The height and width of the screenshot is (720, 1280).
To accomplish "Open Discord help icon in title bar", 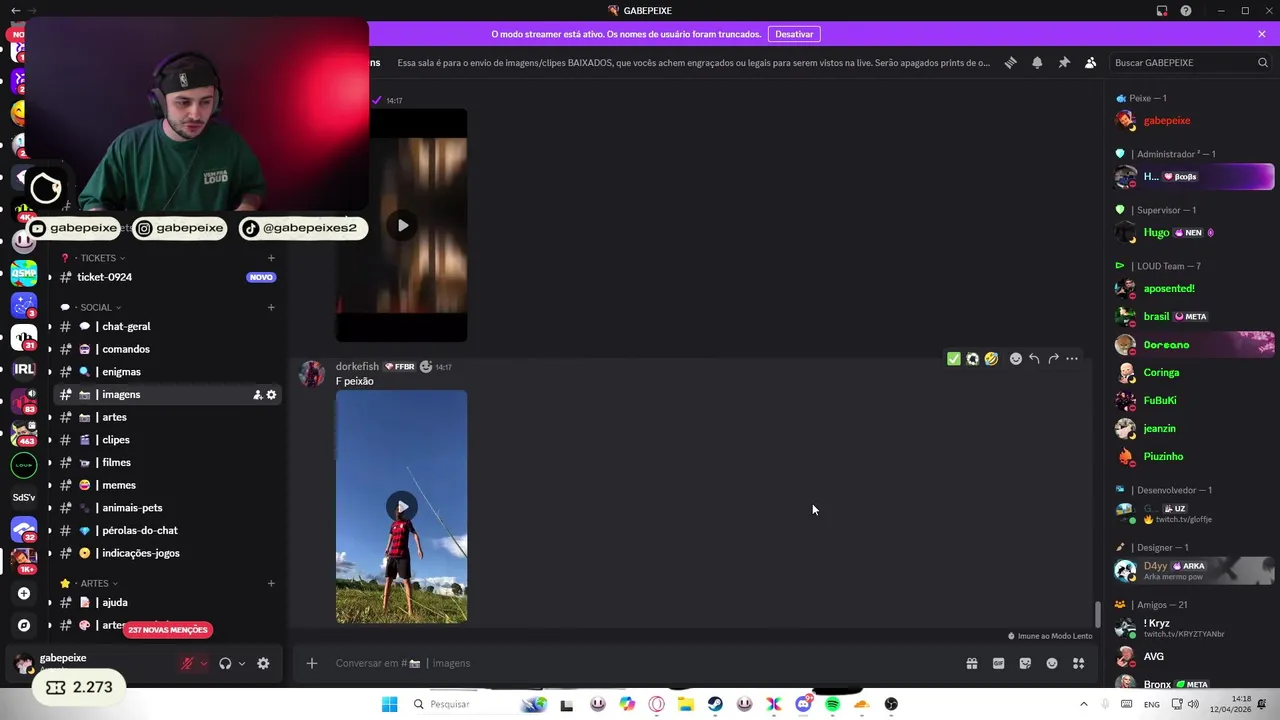I will click(x=1186, y=11).
